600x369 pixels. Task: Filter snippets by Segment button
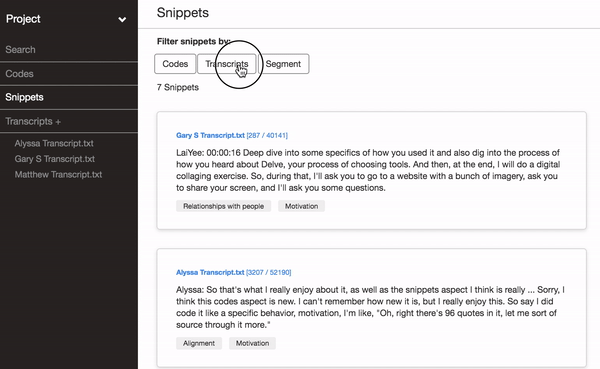click(x=283, y=64)
